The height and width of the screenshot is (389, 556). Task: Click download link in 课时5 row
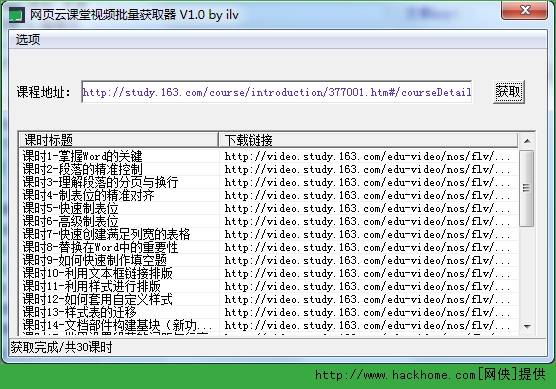[x=367, y=208]
